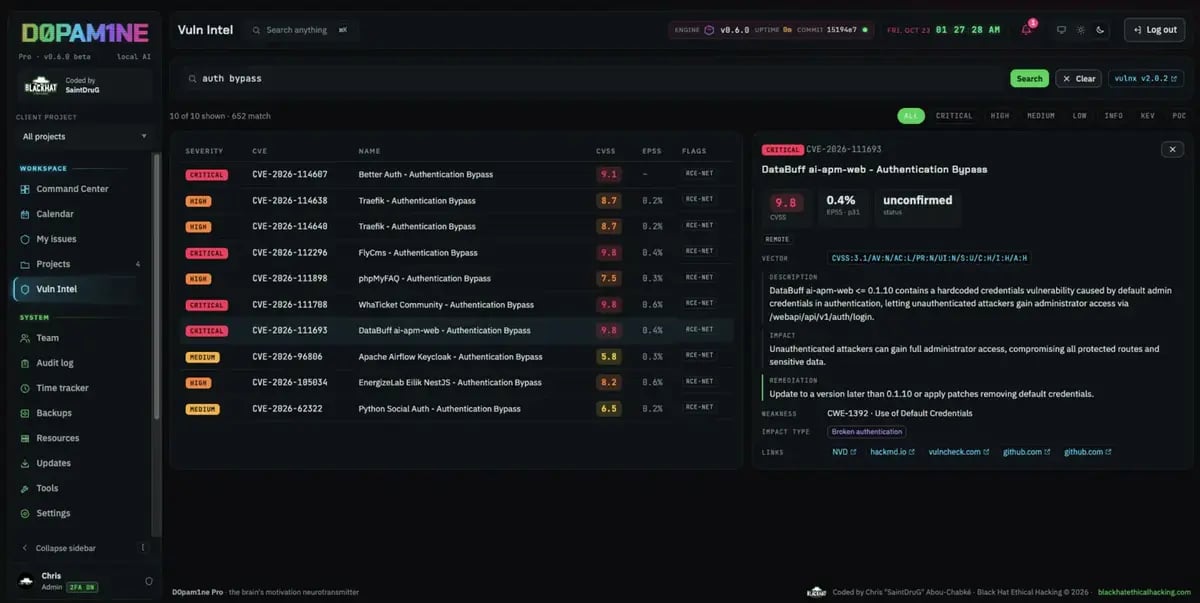Switch to dark theme moon icon
Image resolution: width=1200 pixels, height=603 pixels.
[x=1100, y=30]
